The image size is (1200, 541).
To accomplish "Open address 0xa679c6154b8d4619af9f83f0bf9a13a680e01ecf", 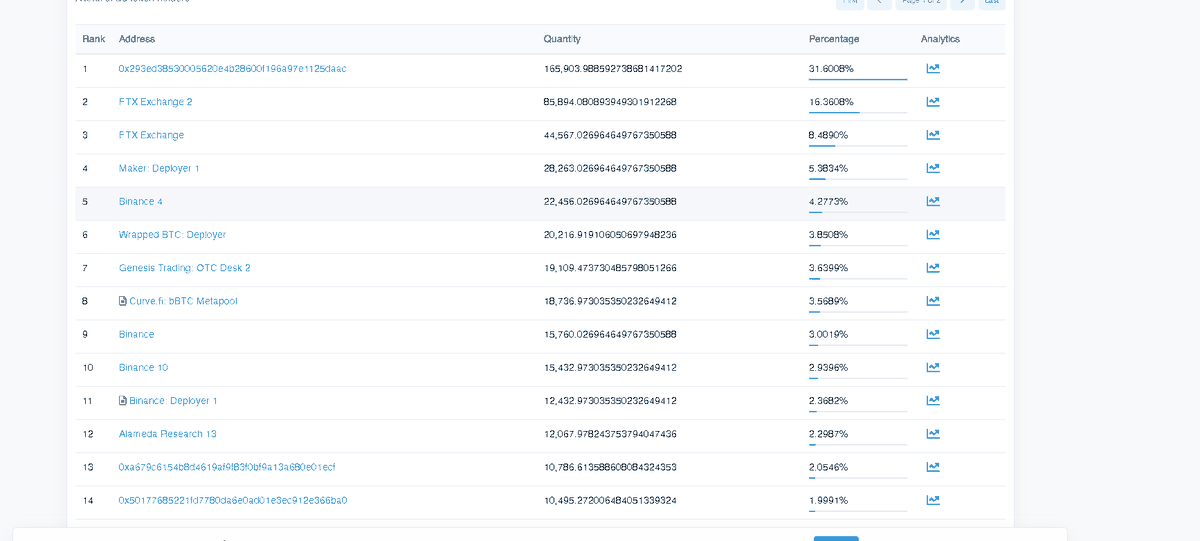I will click(x=227, y=467).
